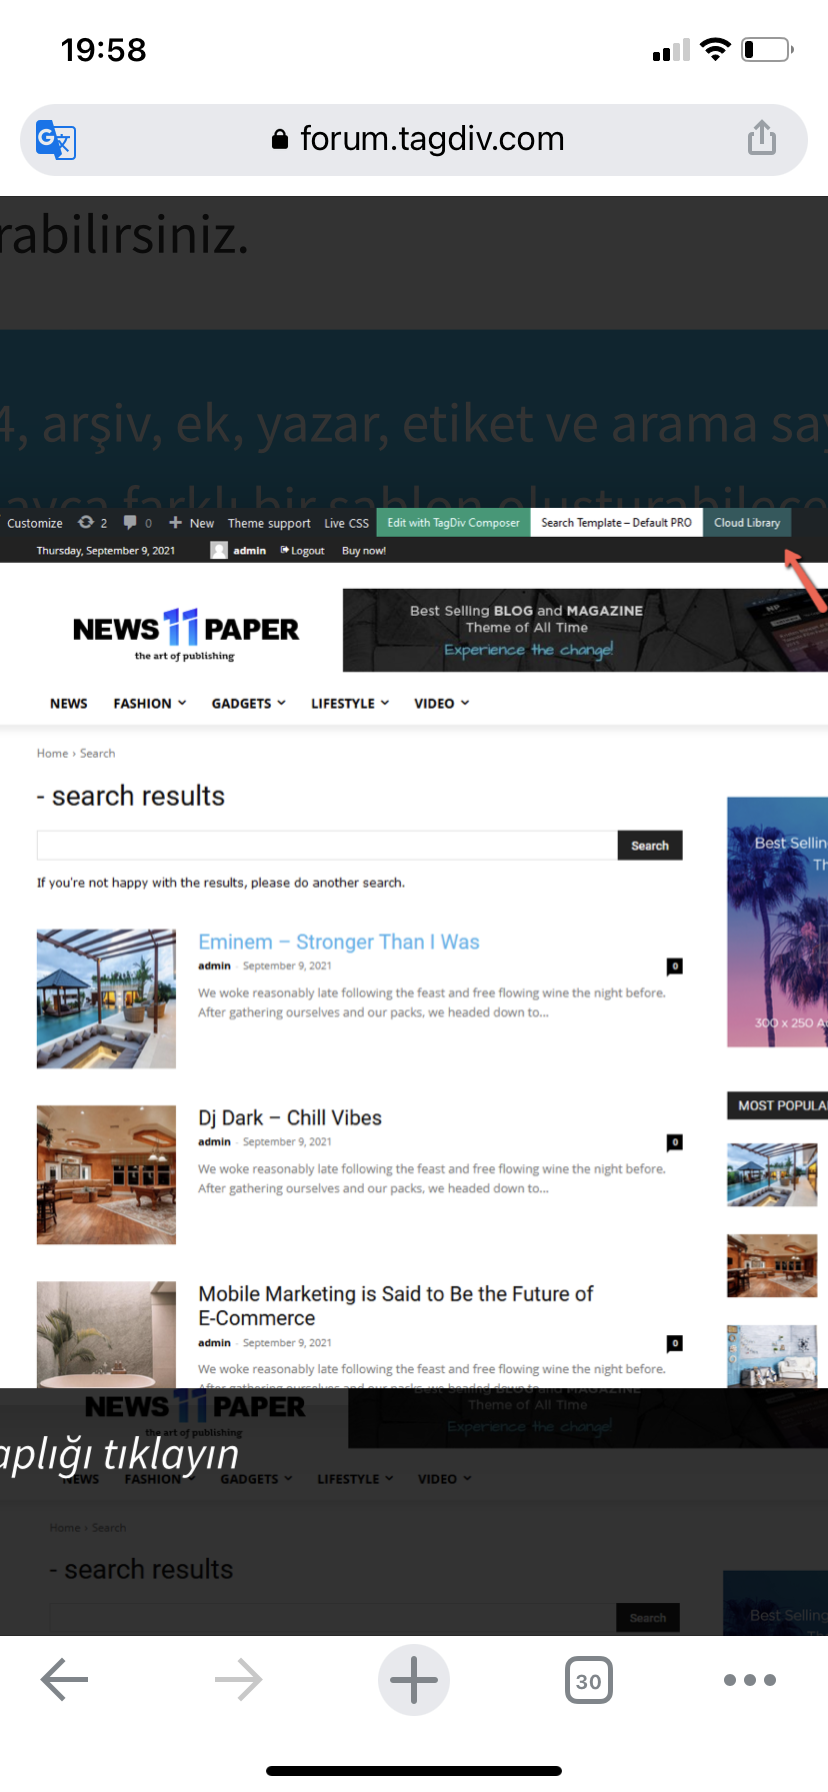Open Live CSS in admin bar
The height and width of the screenshot is (1792, 828).
346,523
